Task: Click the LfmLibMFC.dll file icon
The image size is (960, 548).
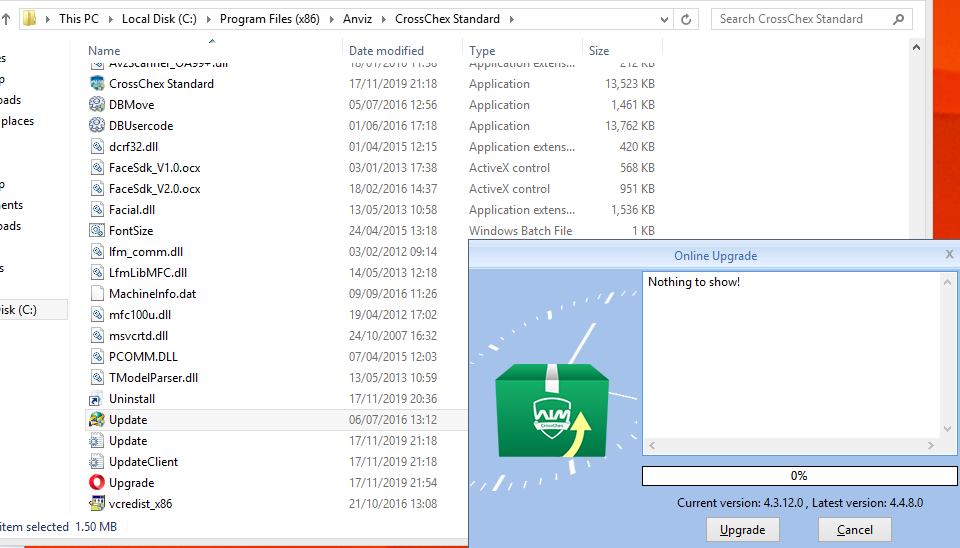Action: (97, 272)
